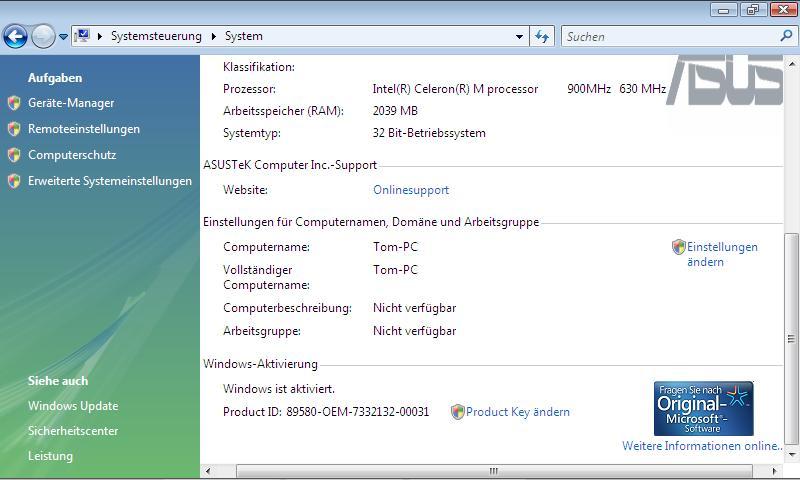Open Computerschutz settings

point(72,155)
